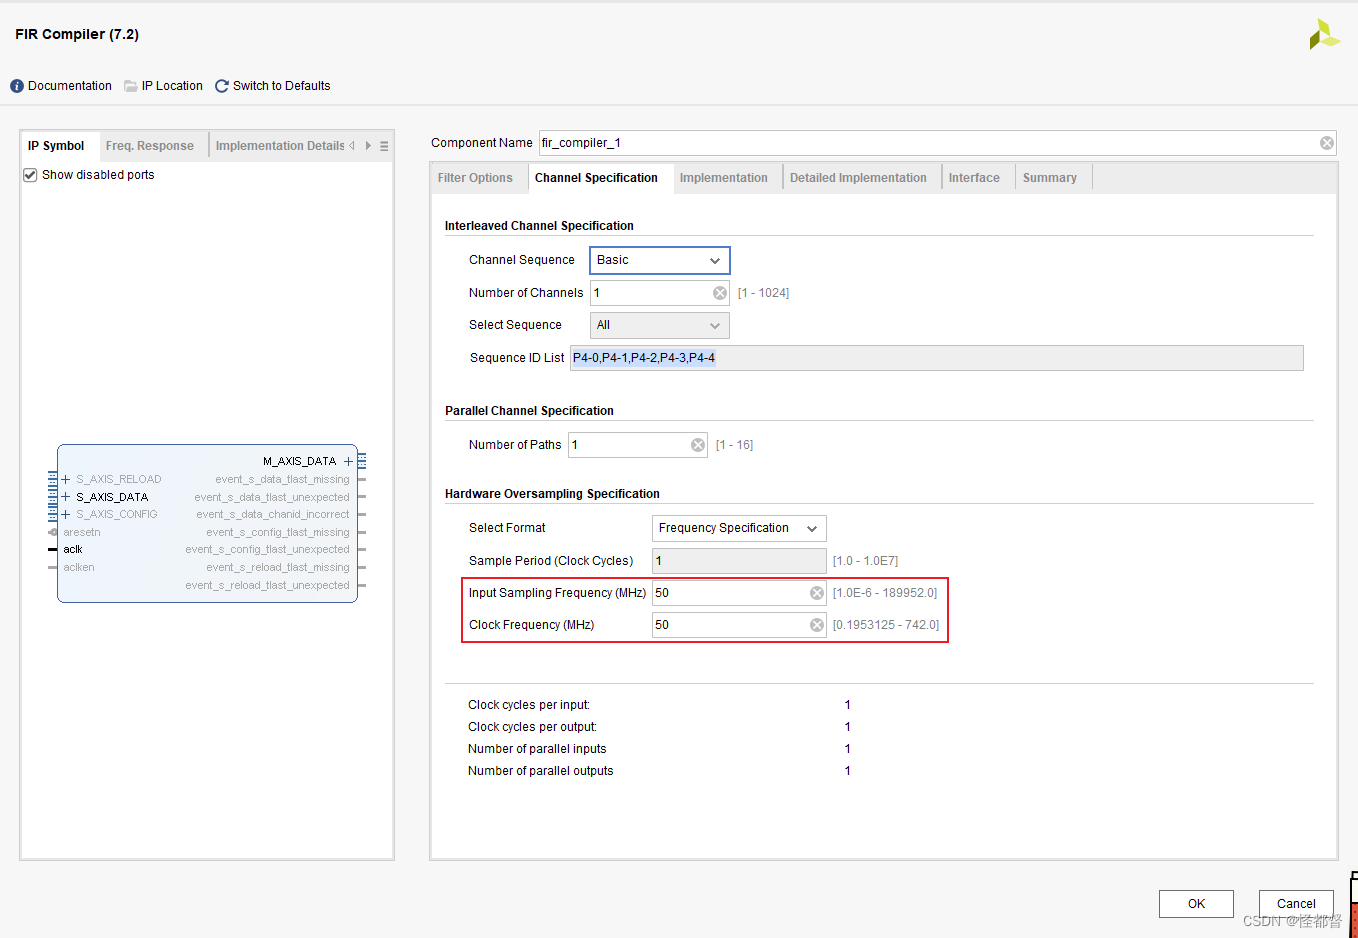Clear the Number of Paths value
The image size is (1358, 938).
pyautogui.click(x=698, y=445)
